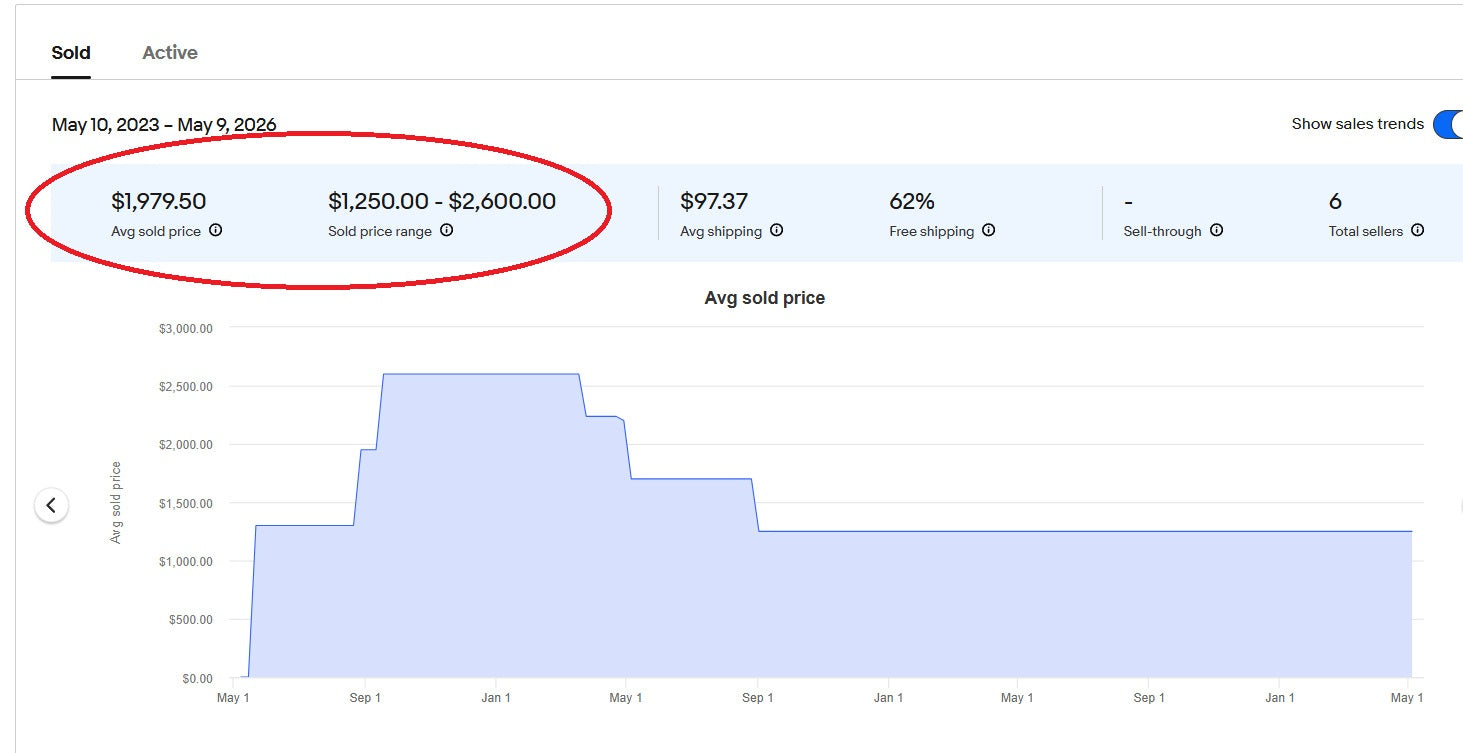The width and height of the screenshot is (1463, 753).
Task: Click the $2,500.00 y-axis label
Action: [x=186, y=386]
